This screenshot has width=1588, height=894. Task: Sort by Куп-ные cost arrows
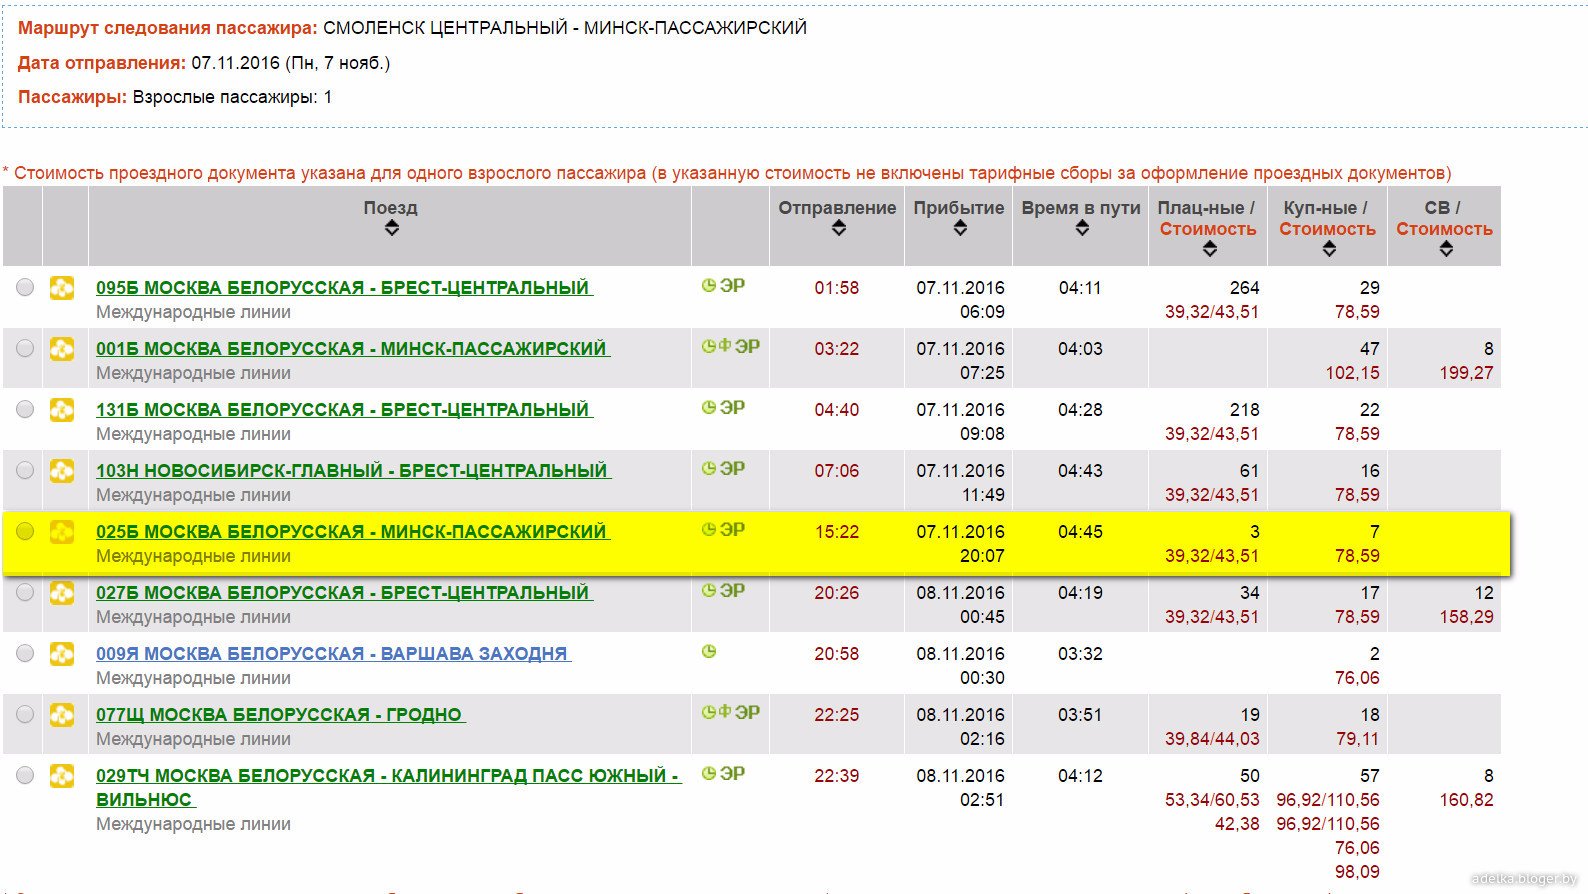point(1329,249)
